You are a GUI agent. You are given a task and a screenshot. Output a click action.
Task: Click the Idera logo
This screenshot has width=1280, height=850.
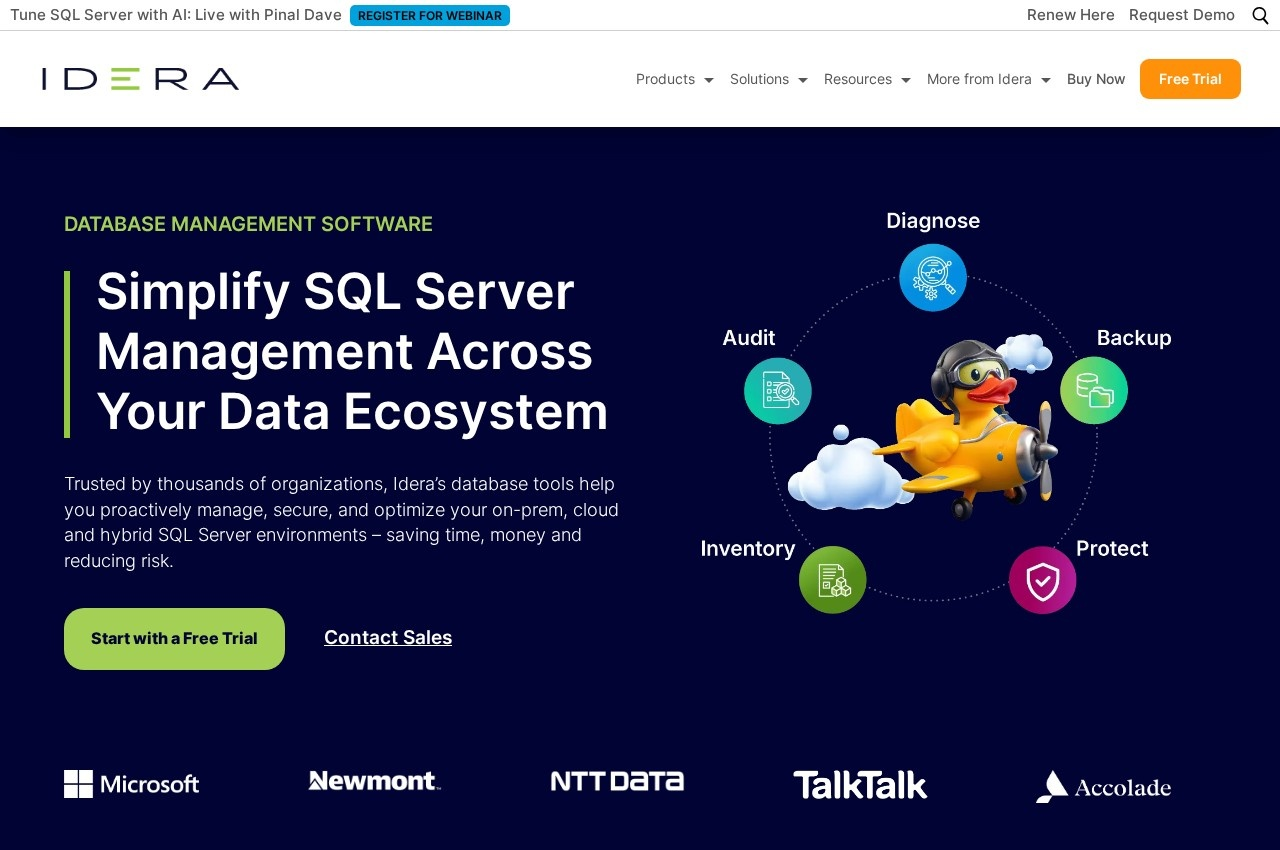point(140,79)
